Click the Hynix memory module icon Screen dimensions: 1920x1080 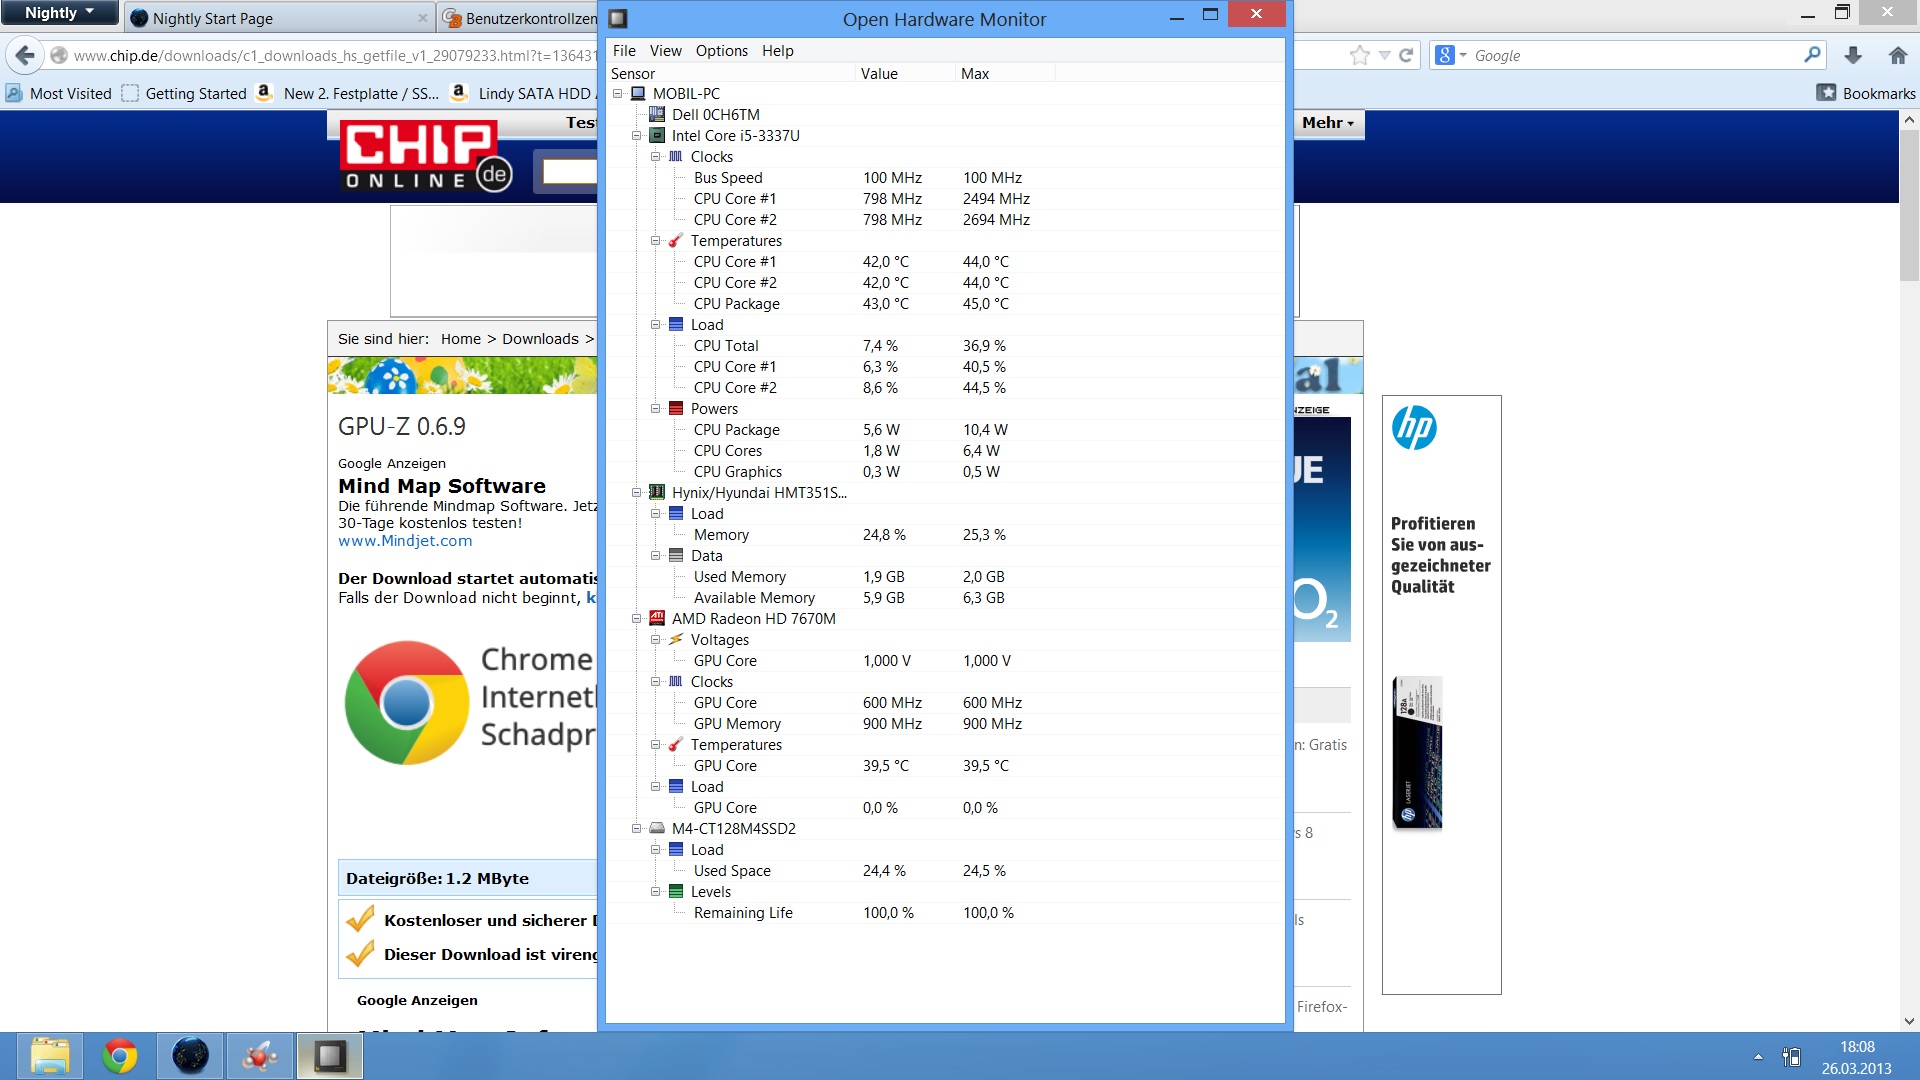coord(657,493)
